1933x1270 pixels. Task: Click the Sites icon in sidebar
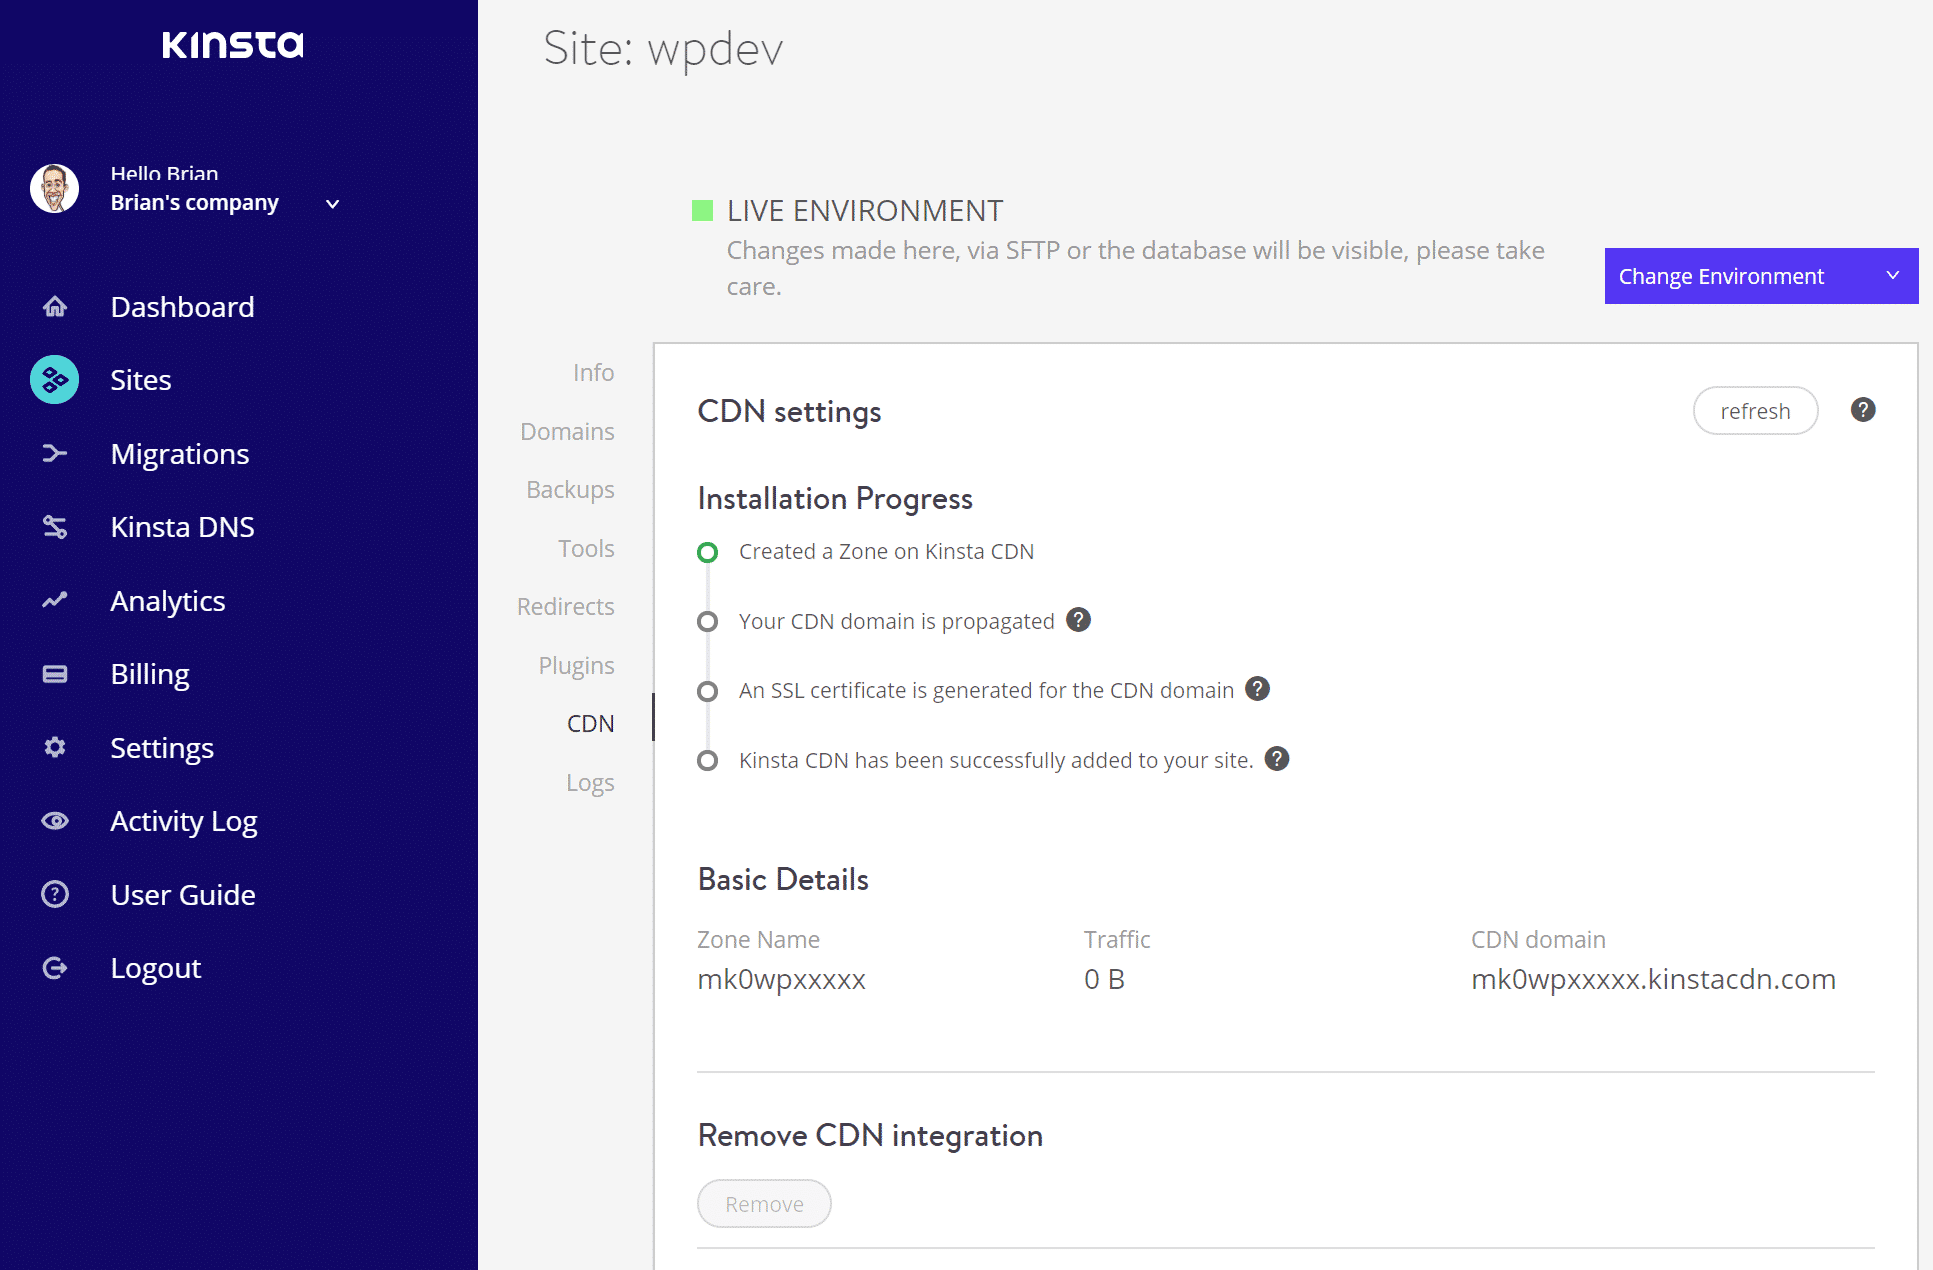click(55, 380)
